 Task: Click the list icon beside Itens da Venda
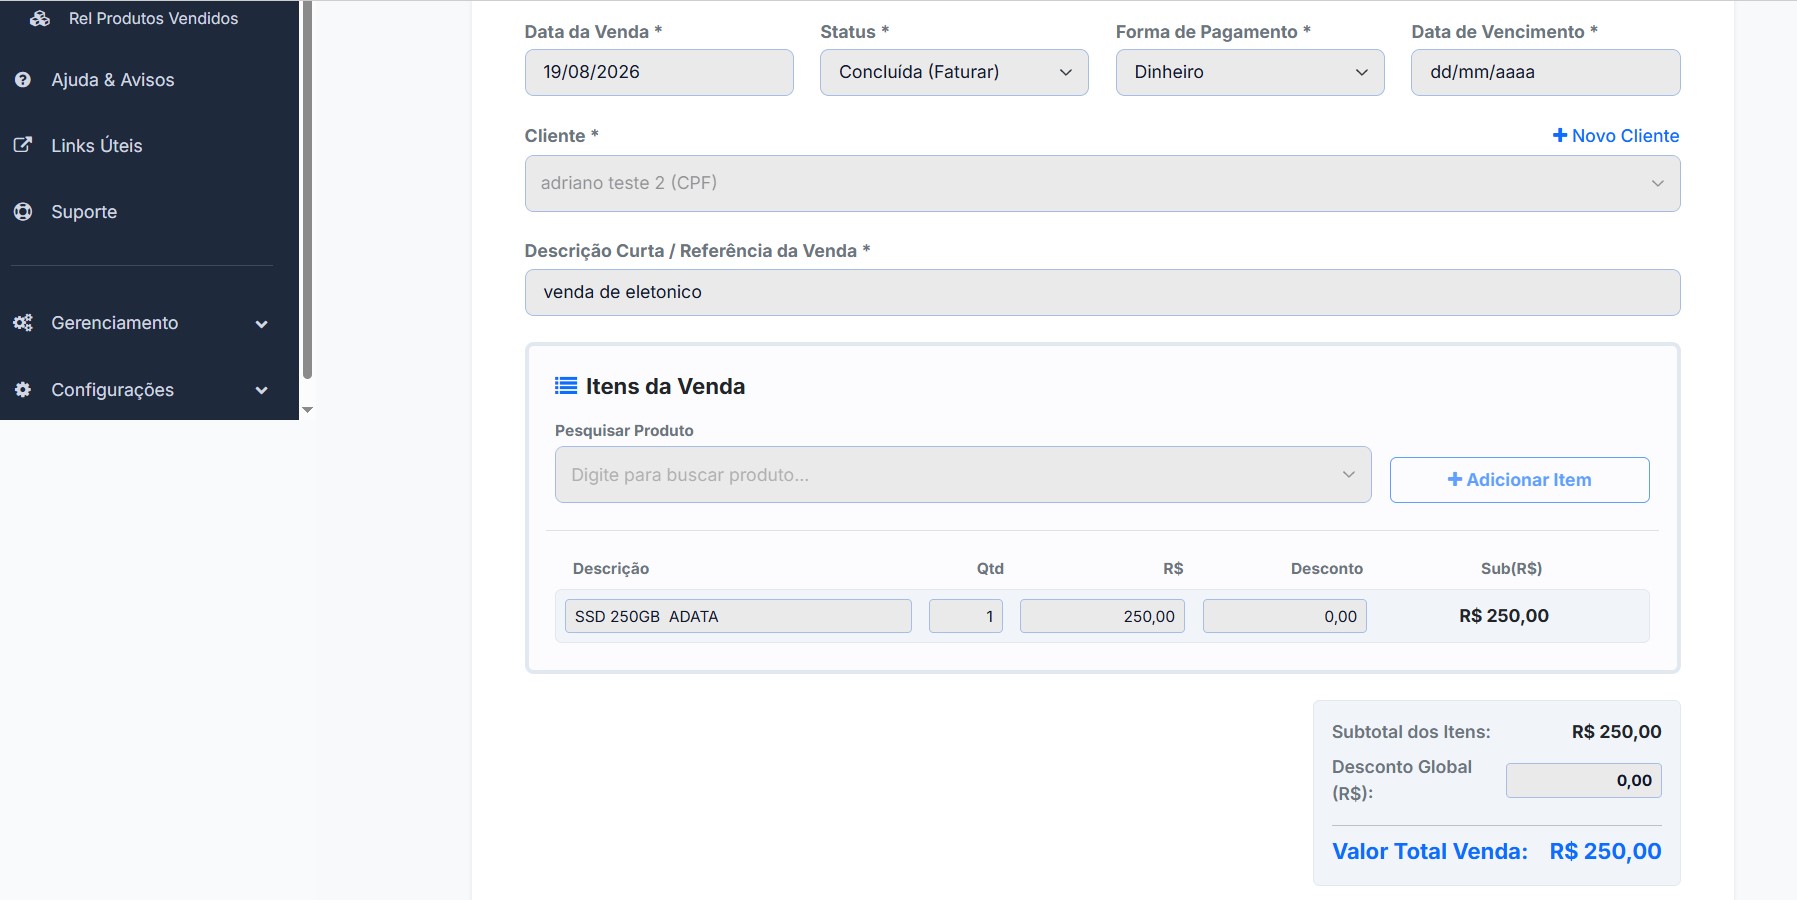point(566,385)
